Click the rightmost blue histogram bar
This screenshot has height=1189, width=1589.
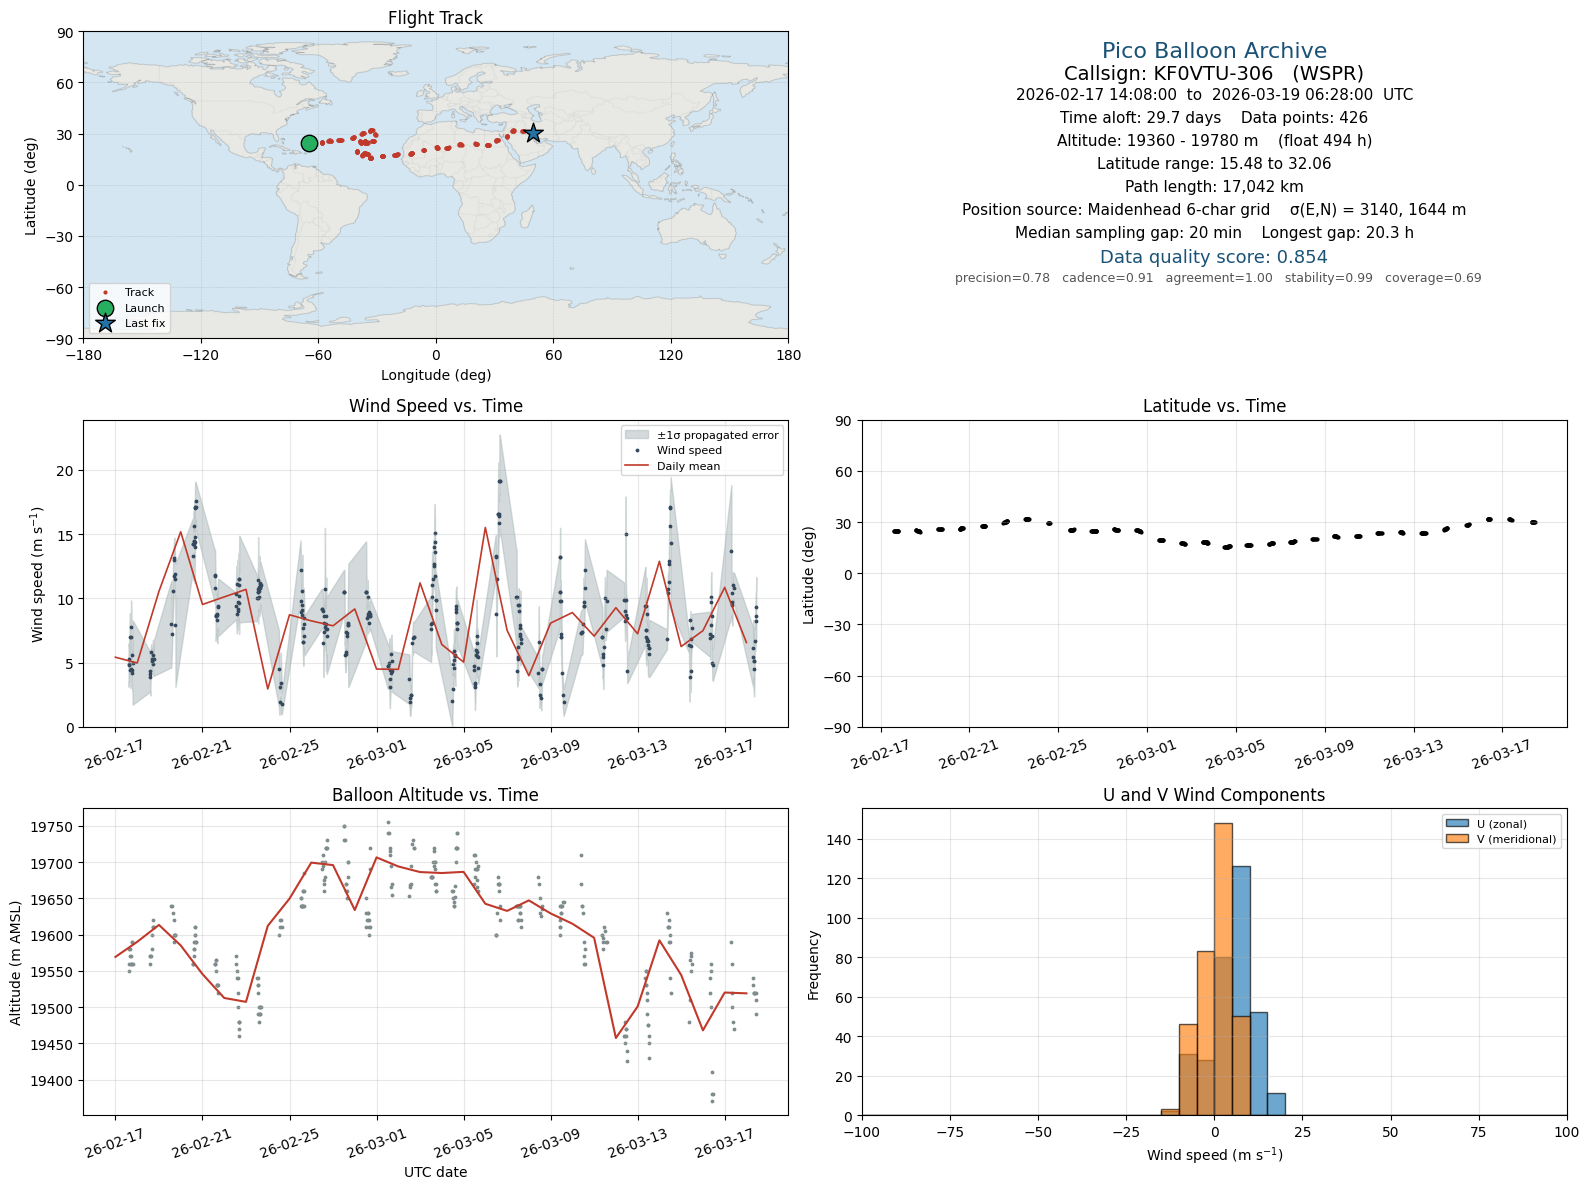(1276, 1104)
